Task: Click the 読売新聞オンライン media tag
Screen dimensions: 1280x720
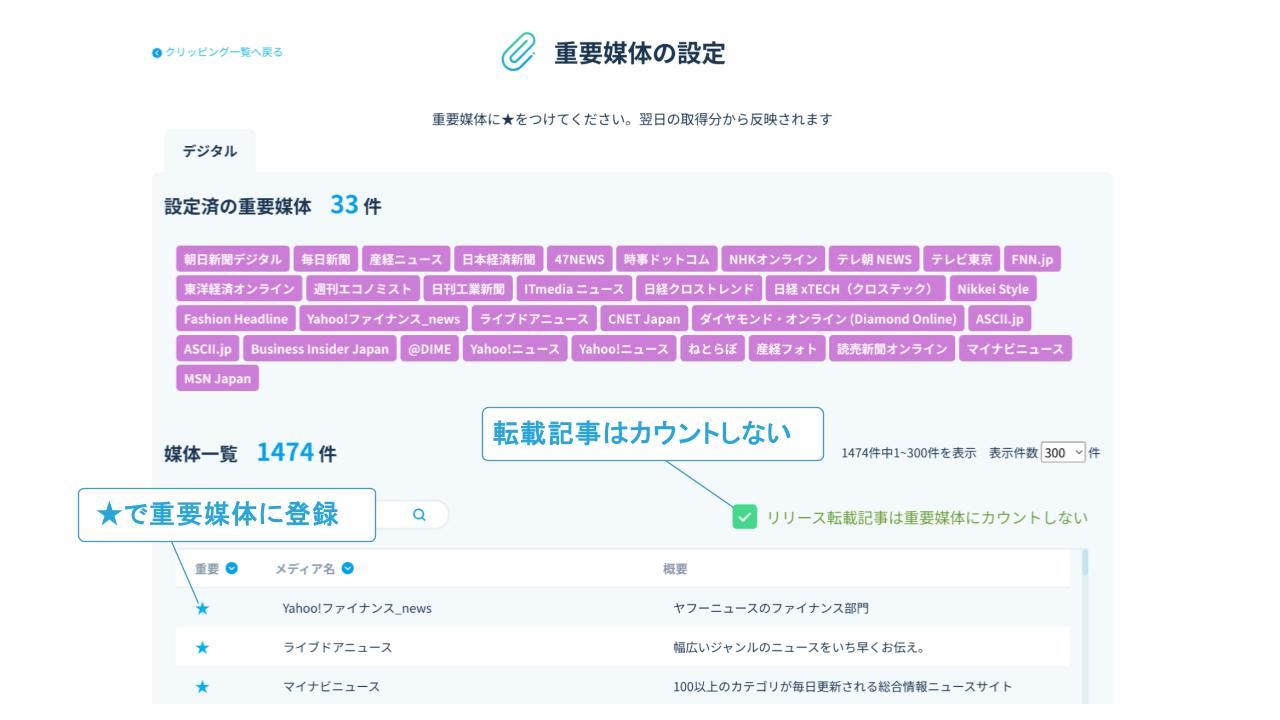Action: point(891,348)
